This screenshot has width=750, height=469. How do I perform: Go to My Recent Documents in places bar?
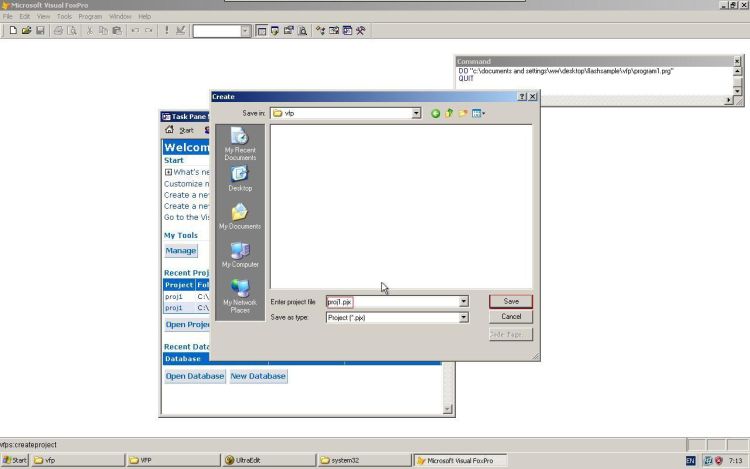[240, 144]
